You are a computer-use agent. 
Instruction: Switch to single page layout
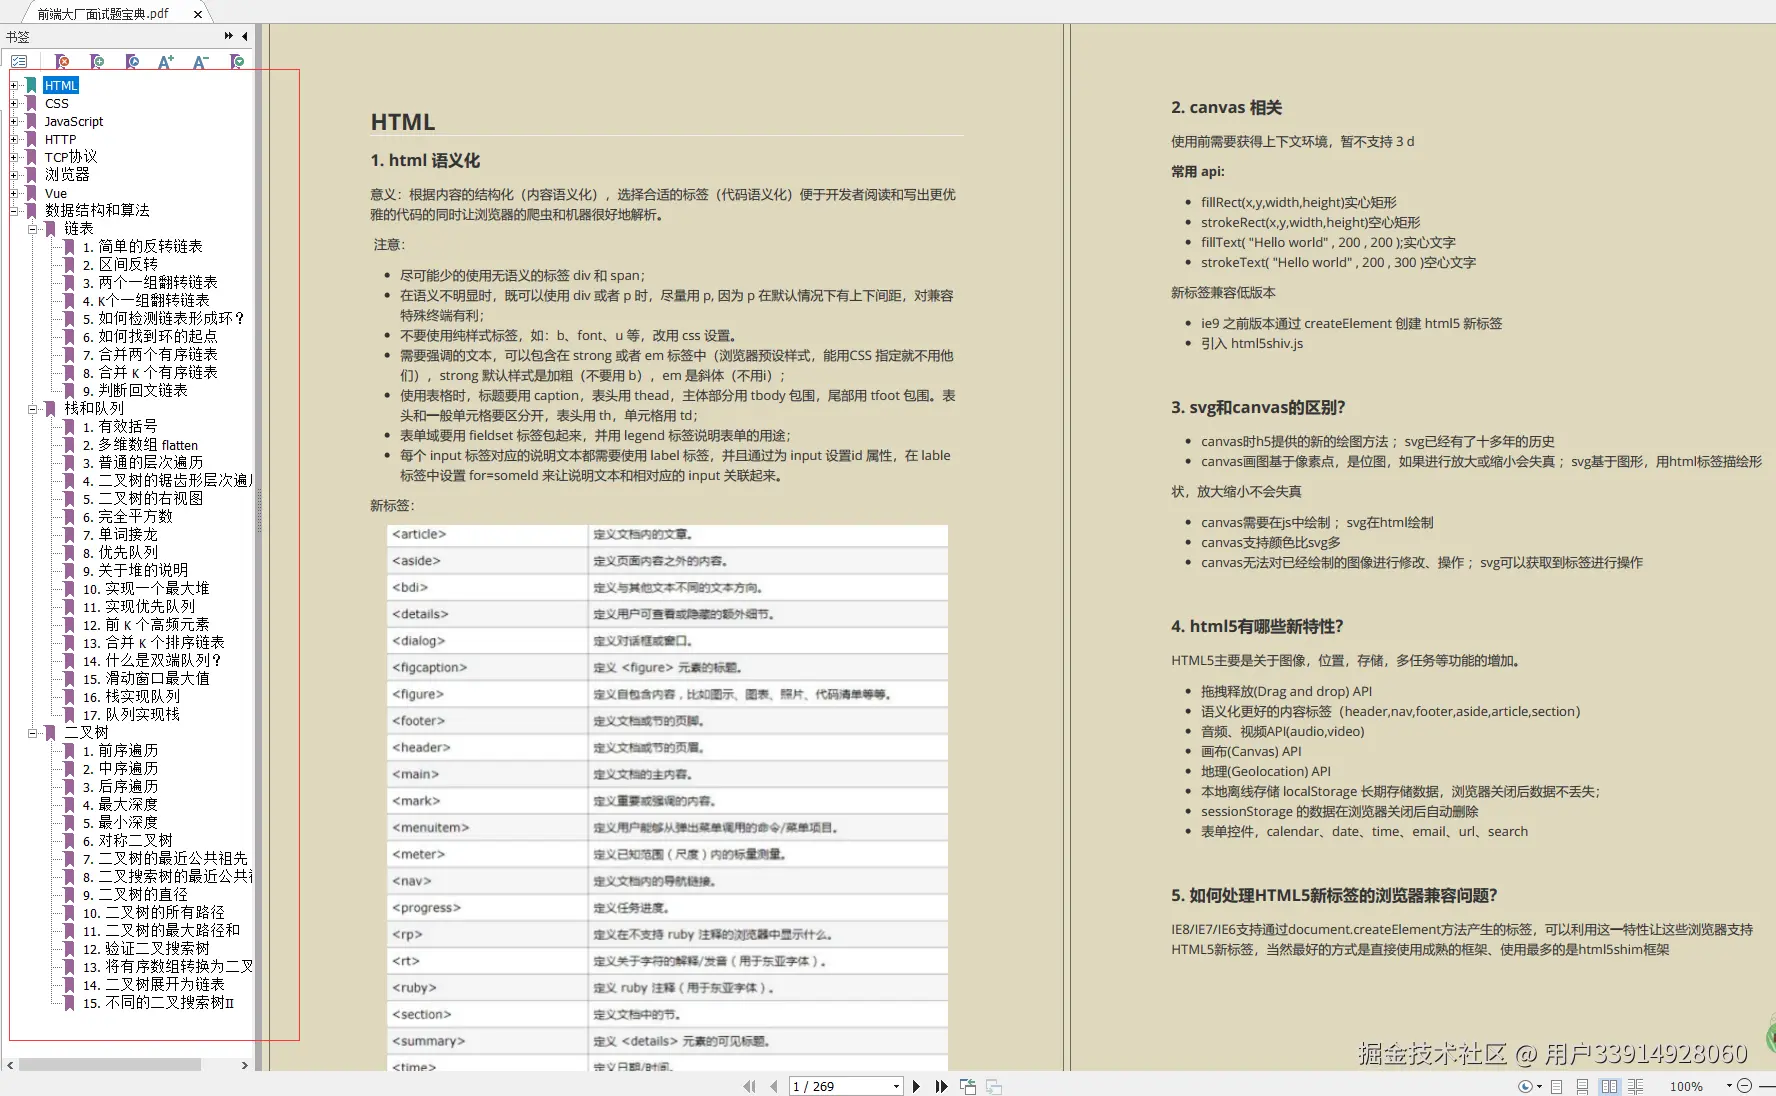tap(1557, 1086)
